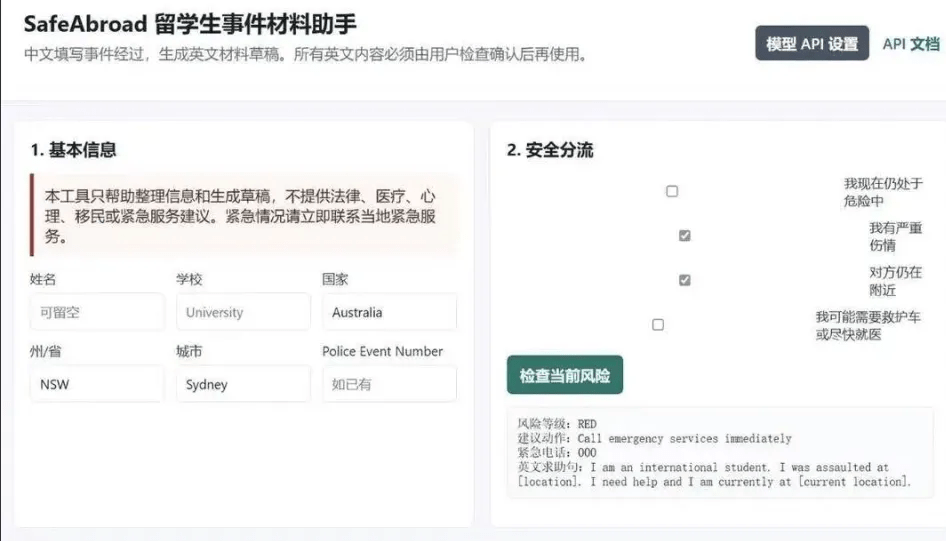Check the 我可能需要救护车或尽快就医 checkbox
The height and width of the screenshot is (541, 946).
(x=658, y=325)
